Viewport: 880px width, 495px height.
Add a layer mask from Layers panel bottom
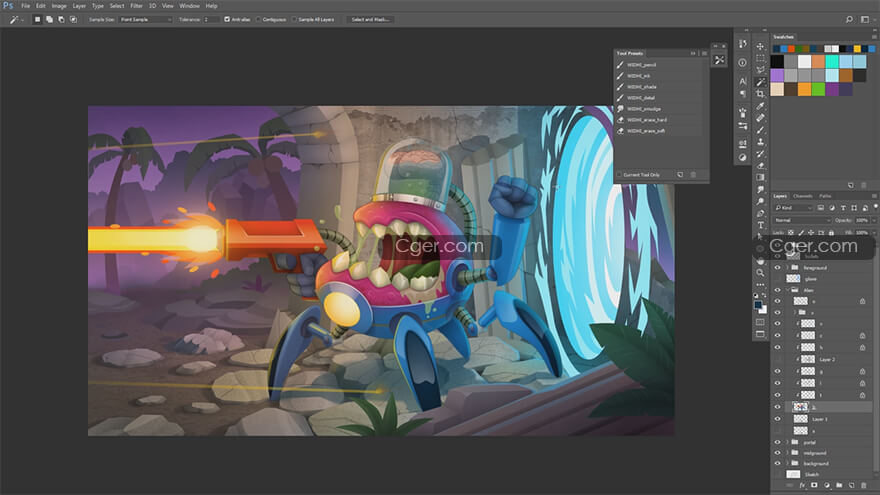[x=814, y=485]
